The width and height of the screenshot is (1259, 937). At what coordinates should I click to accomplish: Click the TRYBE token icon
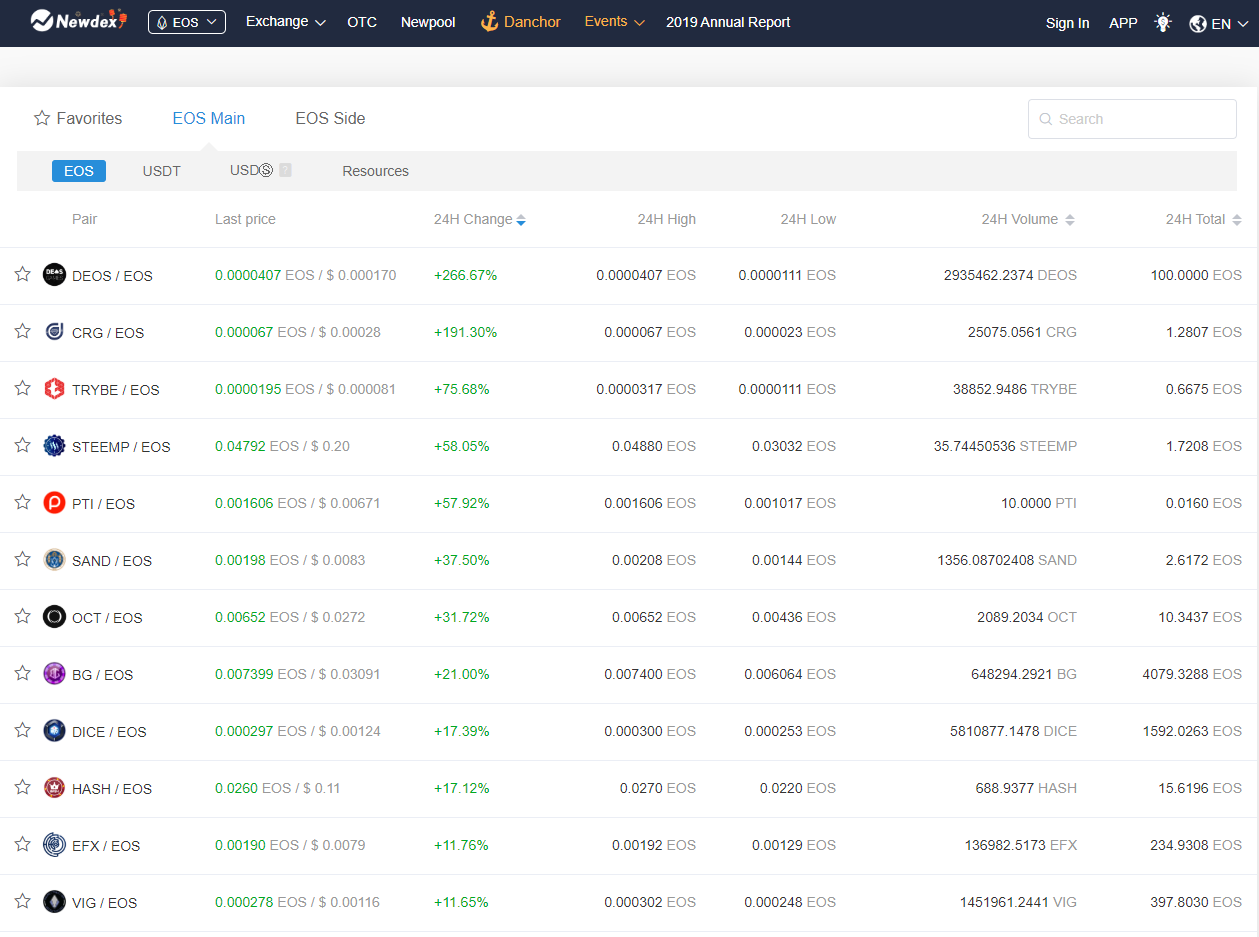pos(54,389)
